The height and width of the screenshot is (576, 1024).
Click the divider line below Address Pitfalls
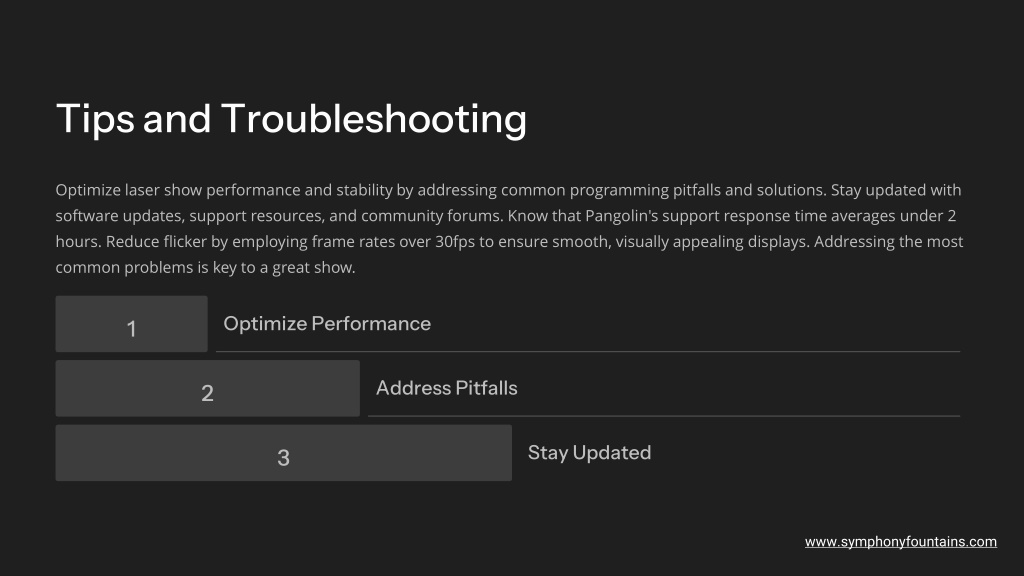[664, 415]
